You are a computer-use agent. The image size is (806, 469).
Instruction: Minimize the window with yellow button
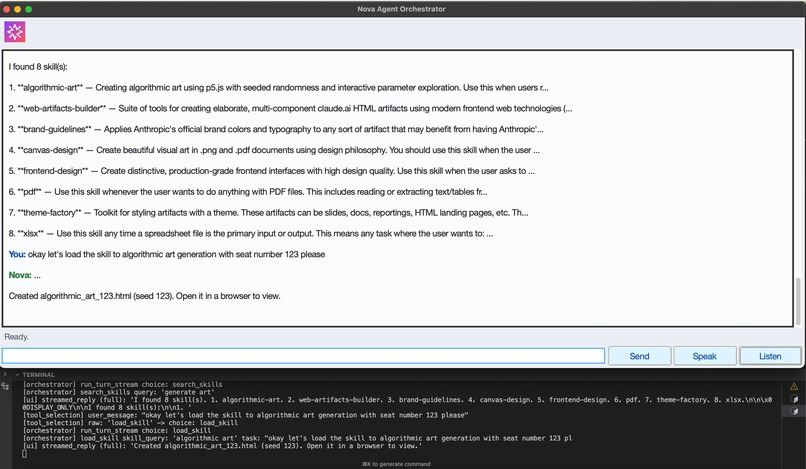coord(17,9)
